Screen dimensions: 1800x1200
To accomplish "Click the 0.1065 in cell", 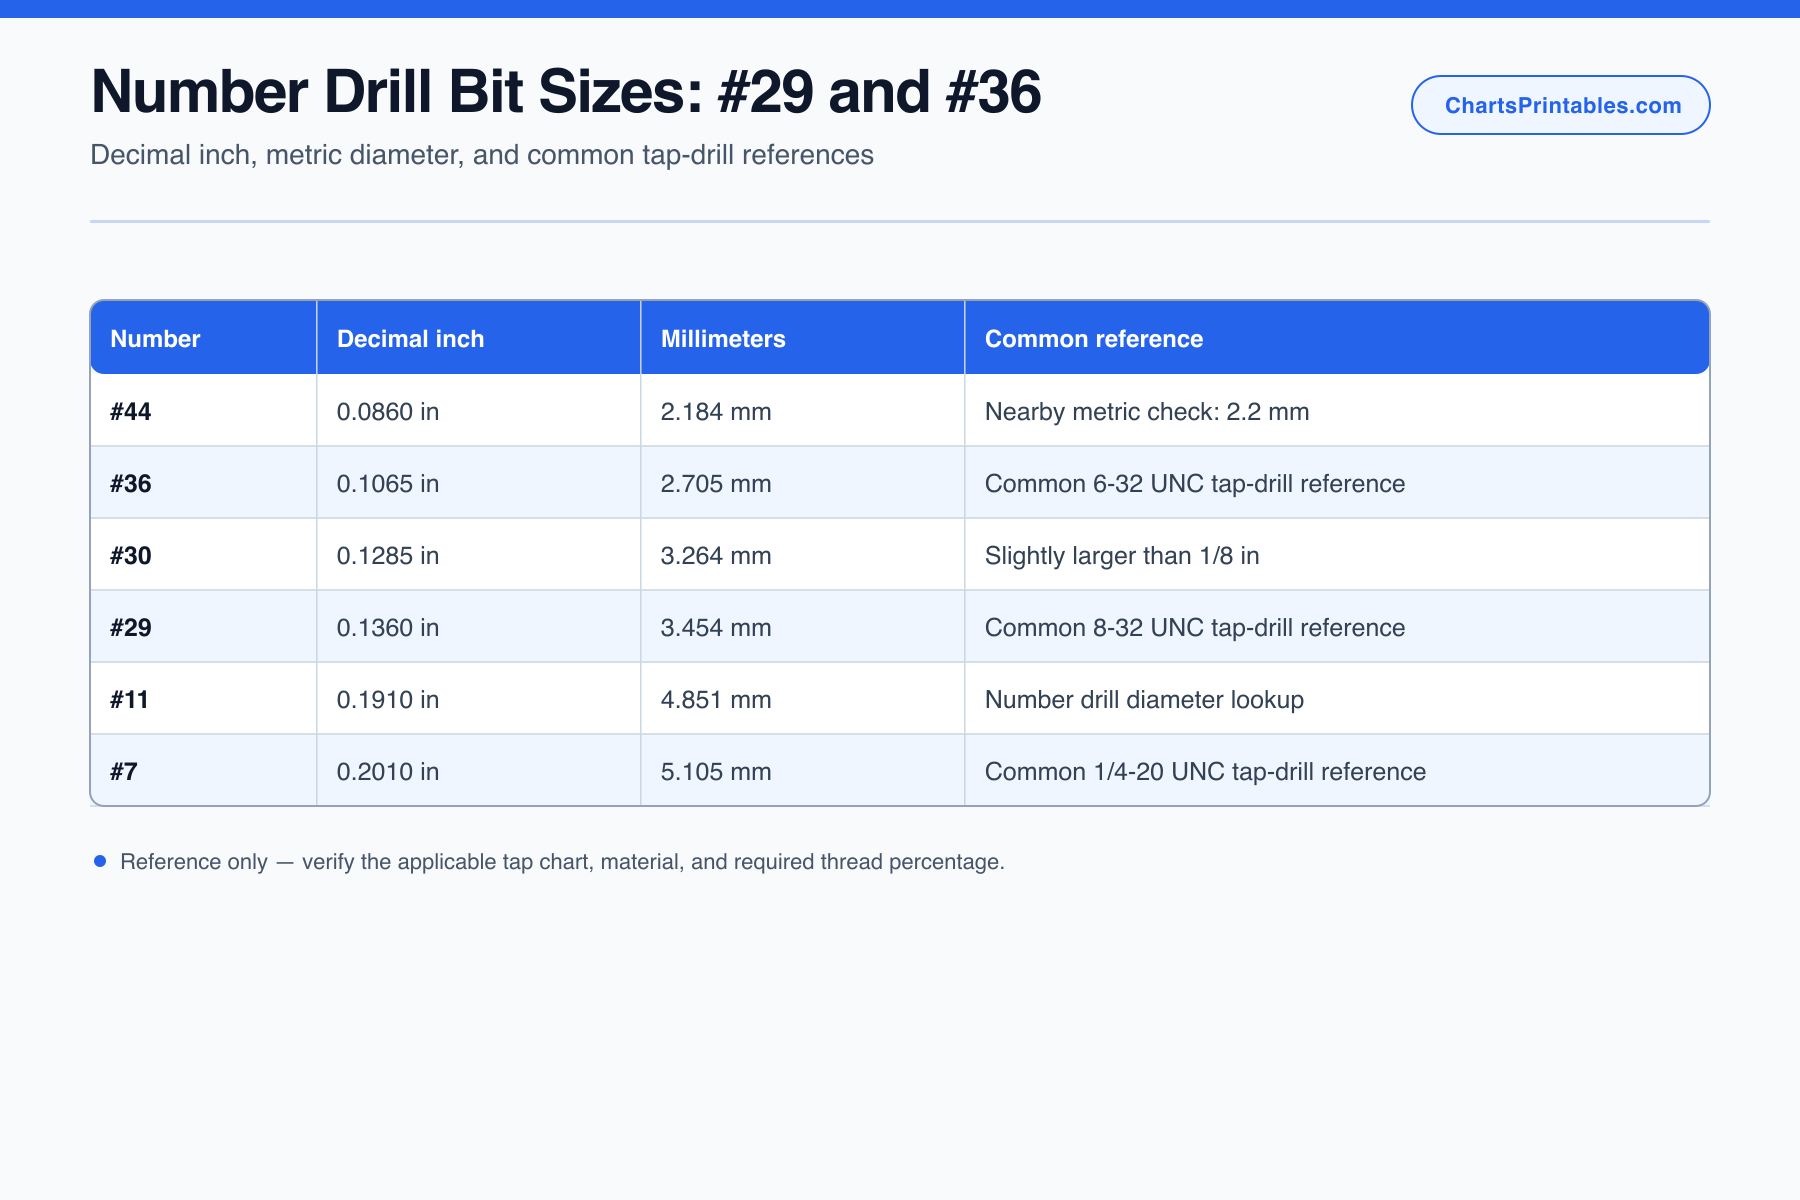I will point(479,483).
